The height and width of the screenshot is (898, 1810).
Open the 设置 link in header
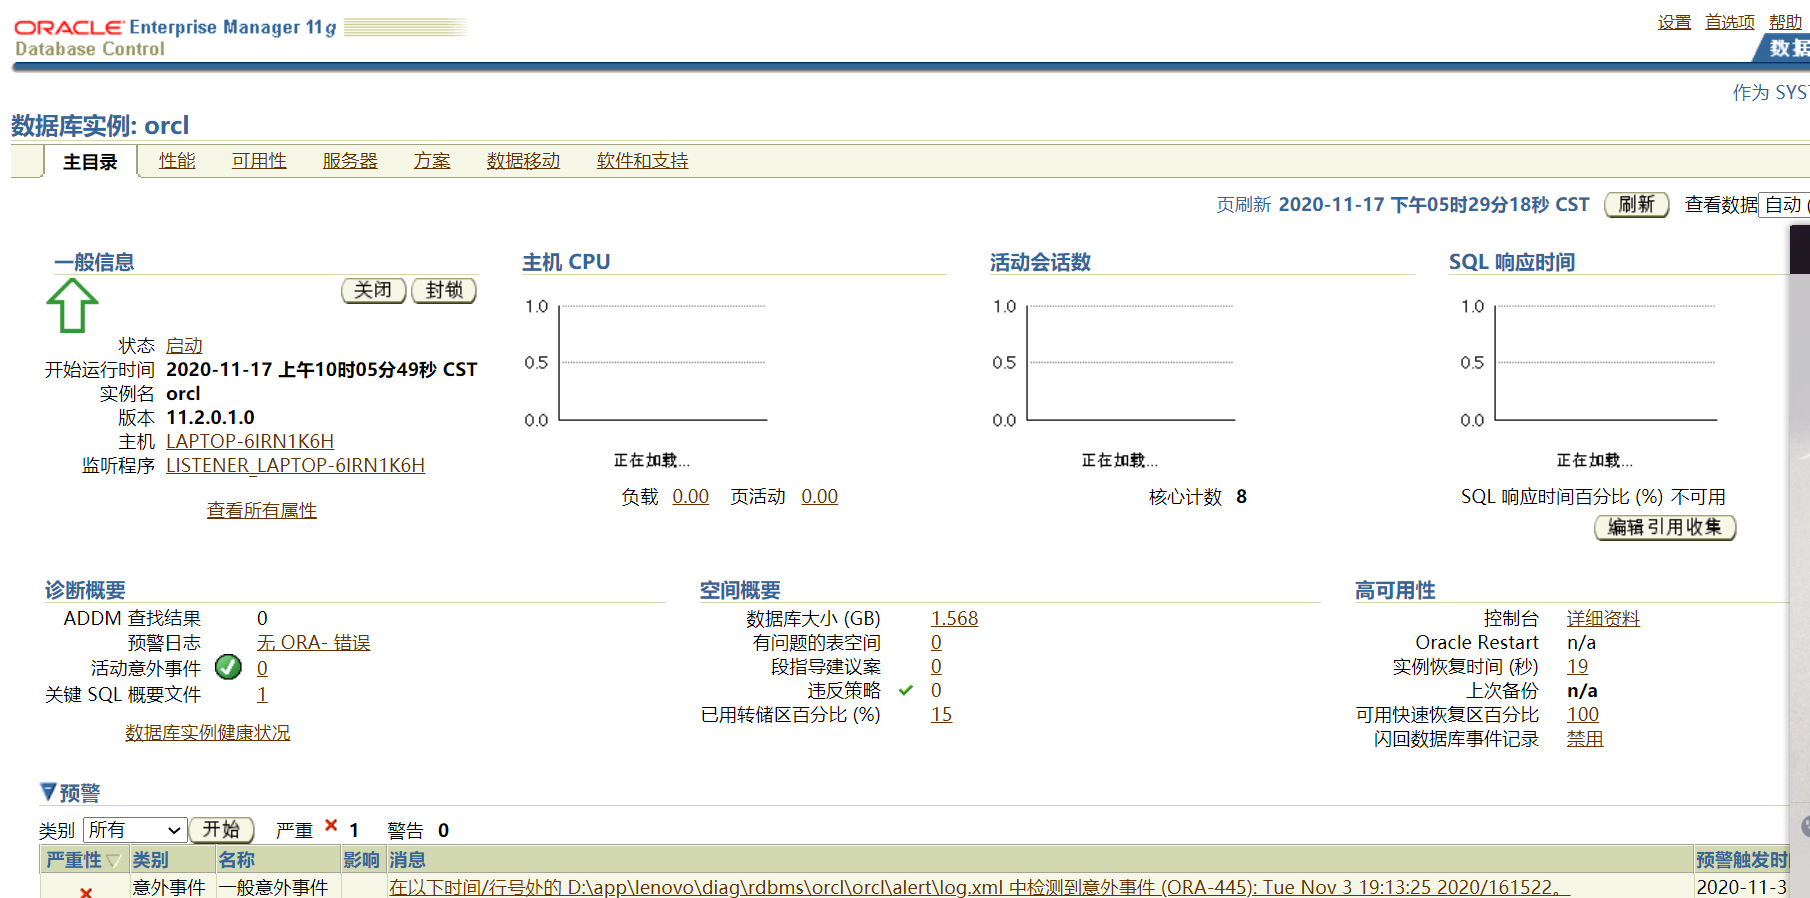point(1674,22)
